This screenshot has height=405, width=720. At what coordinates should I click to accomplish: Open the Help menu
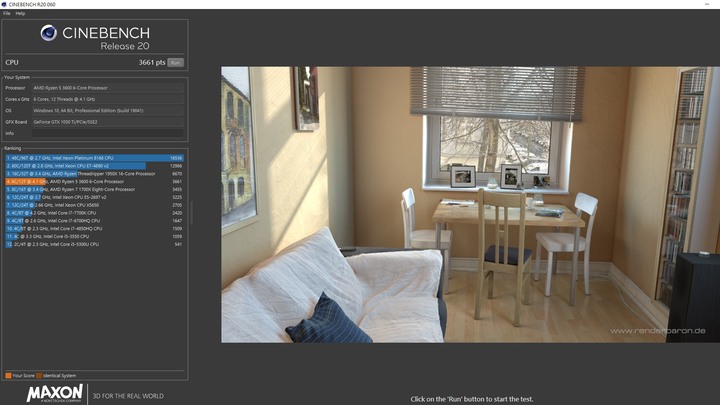tap(20, 13)
